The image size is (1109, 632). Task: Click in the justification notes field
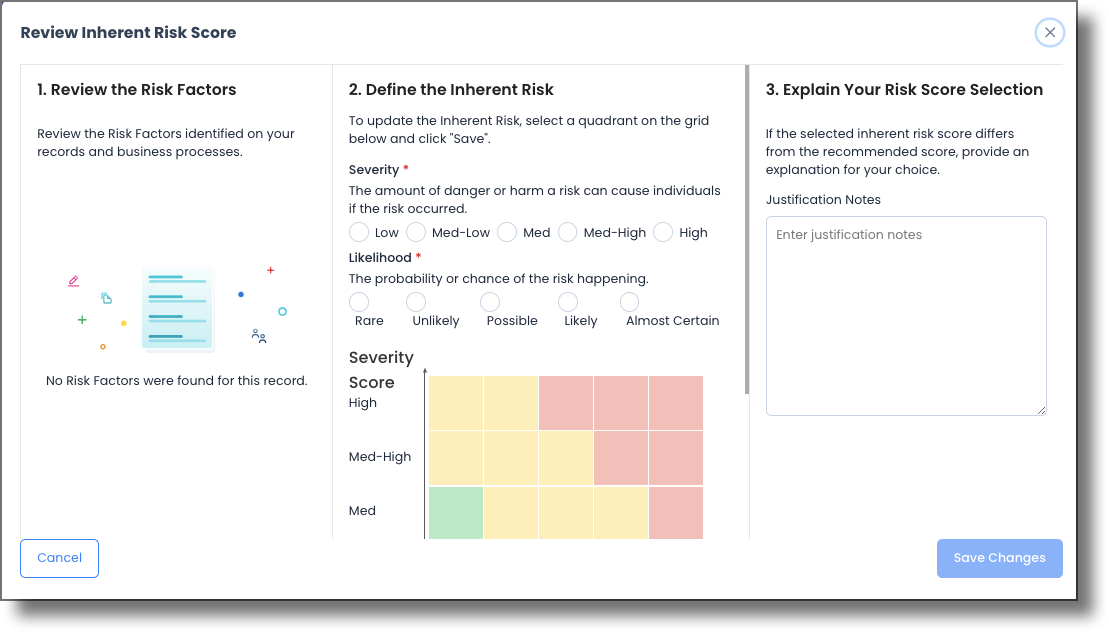coord(905,315)
